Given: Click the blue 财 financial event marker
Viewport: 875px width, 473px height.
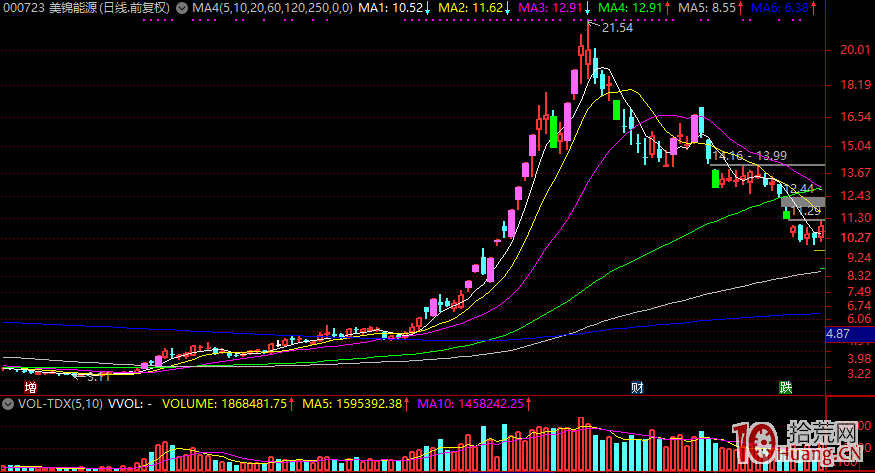Looking at the screenshot, I should pos(637,388).
